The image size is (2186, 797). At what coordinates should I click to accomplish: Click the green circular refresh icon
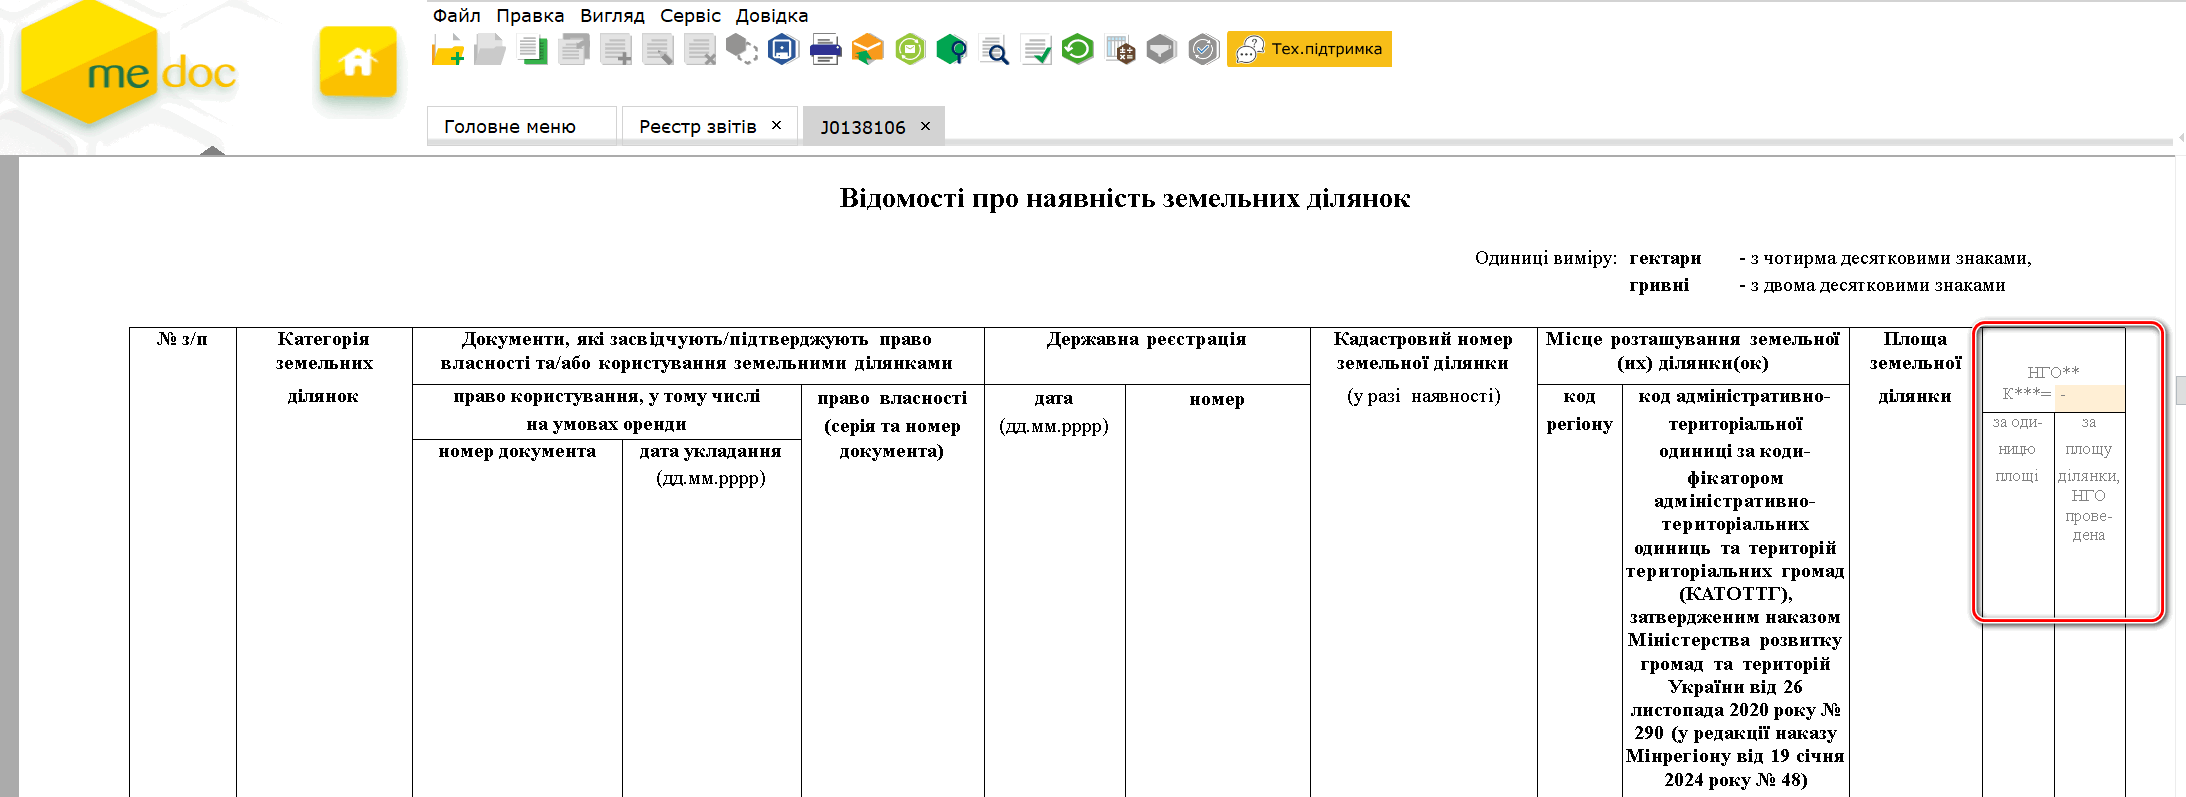point(1077,49)
